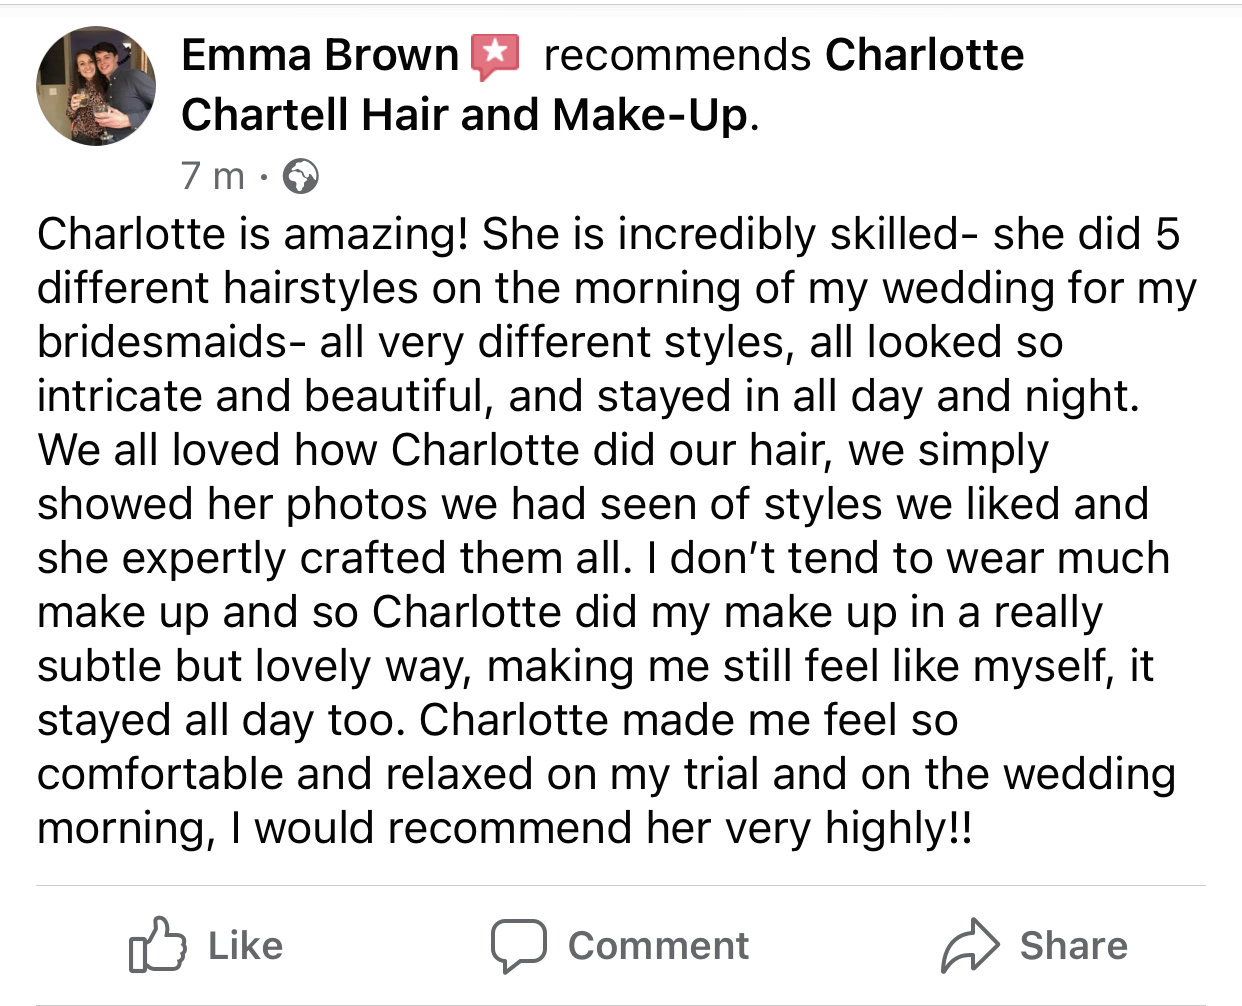Tap the red star recommendation badge
The image size is (1242, 1006).
pyautogui.click(x=495, y=57)
